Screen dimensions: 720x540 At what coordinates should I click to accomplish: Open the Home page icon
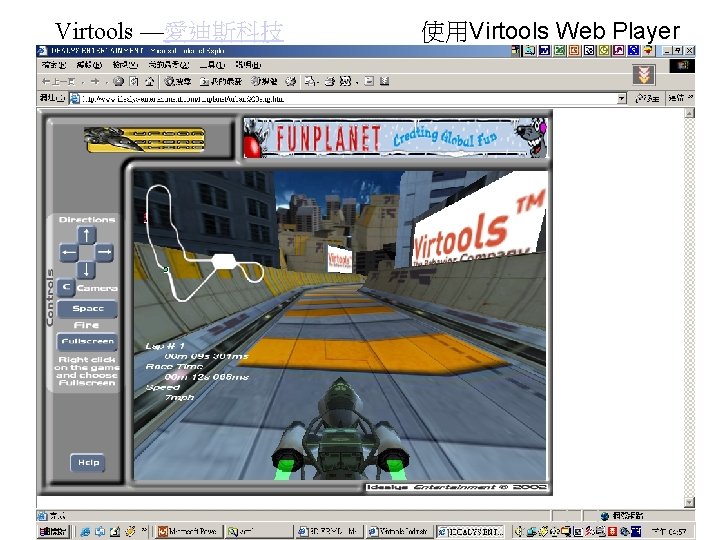click(x=149, y=82)
